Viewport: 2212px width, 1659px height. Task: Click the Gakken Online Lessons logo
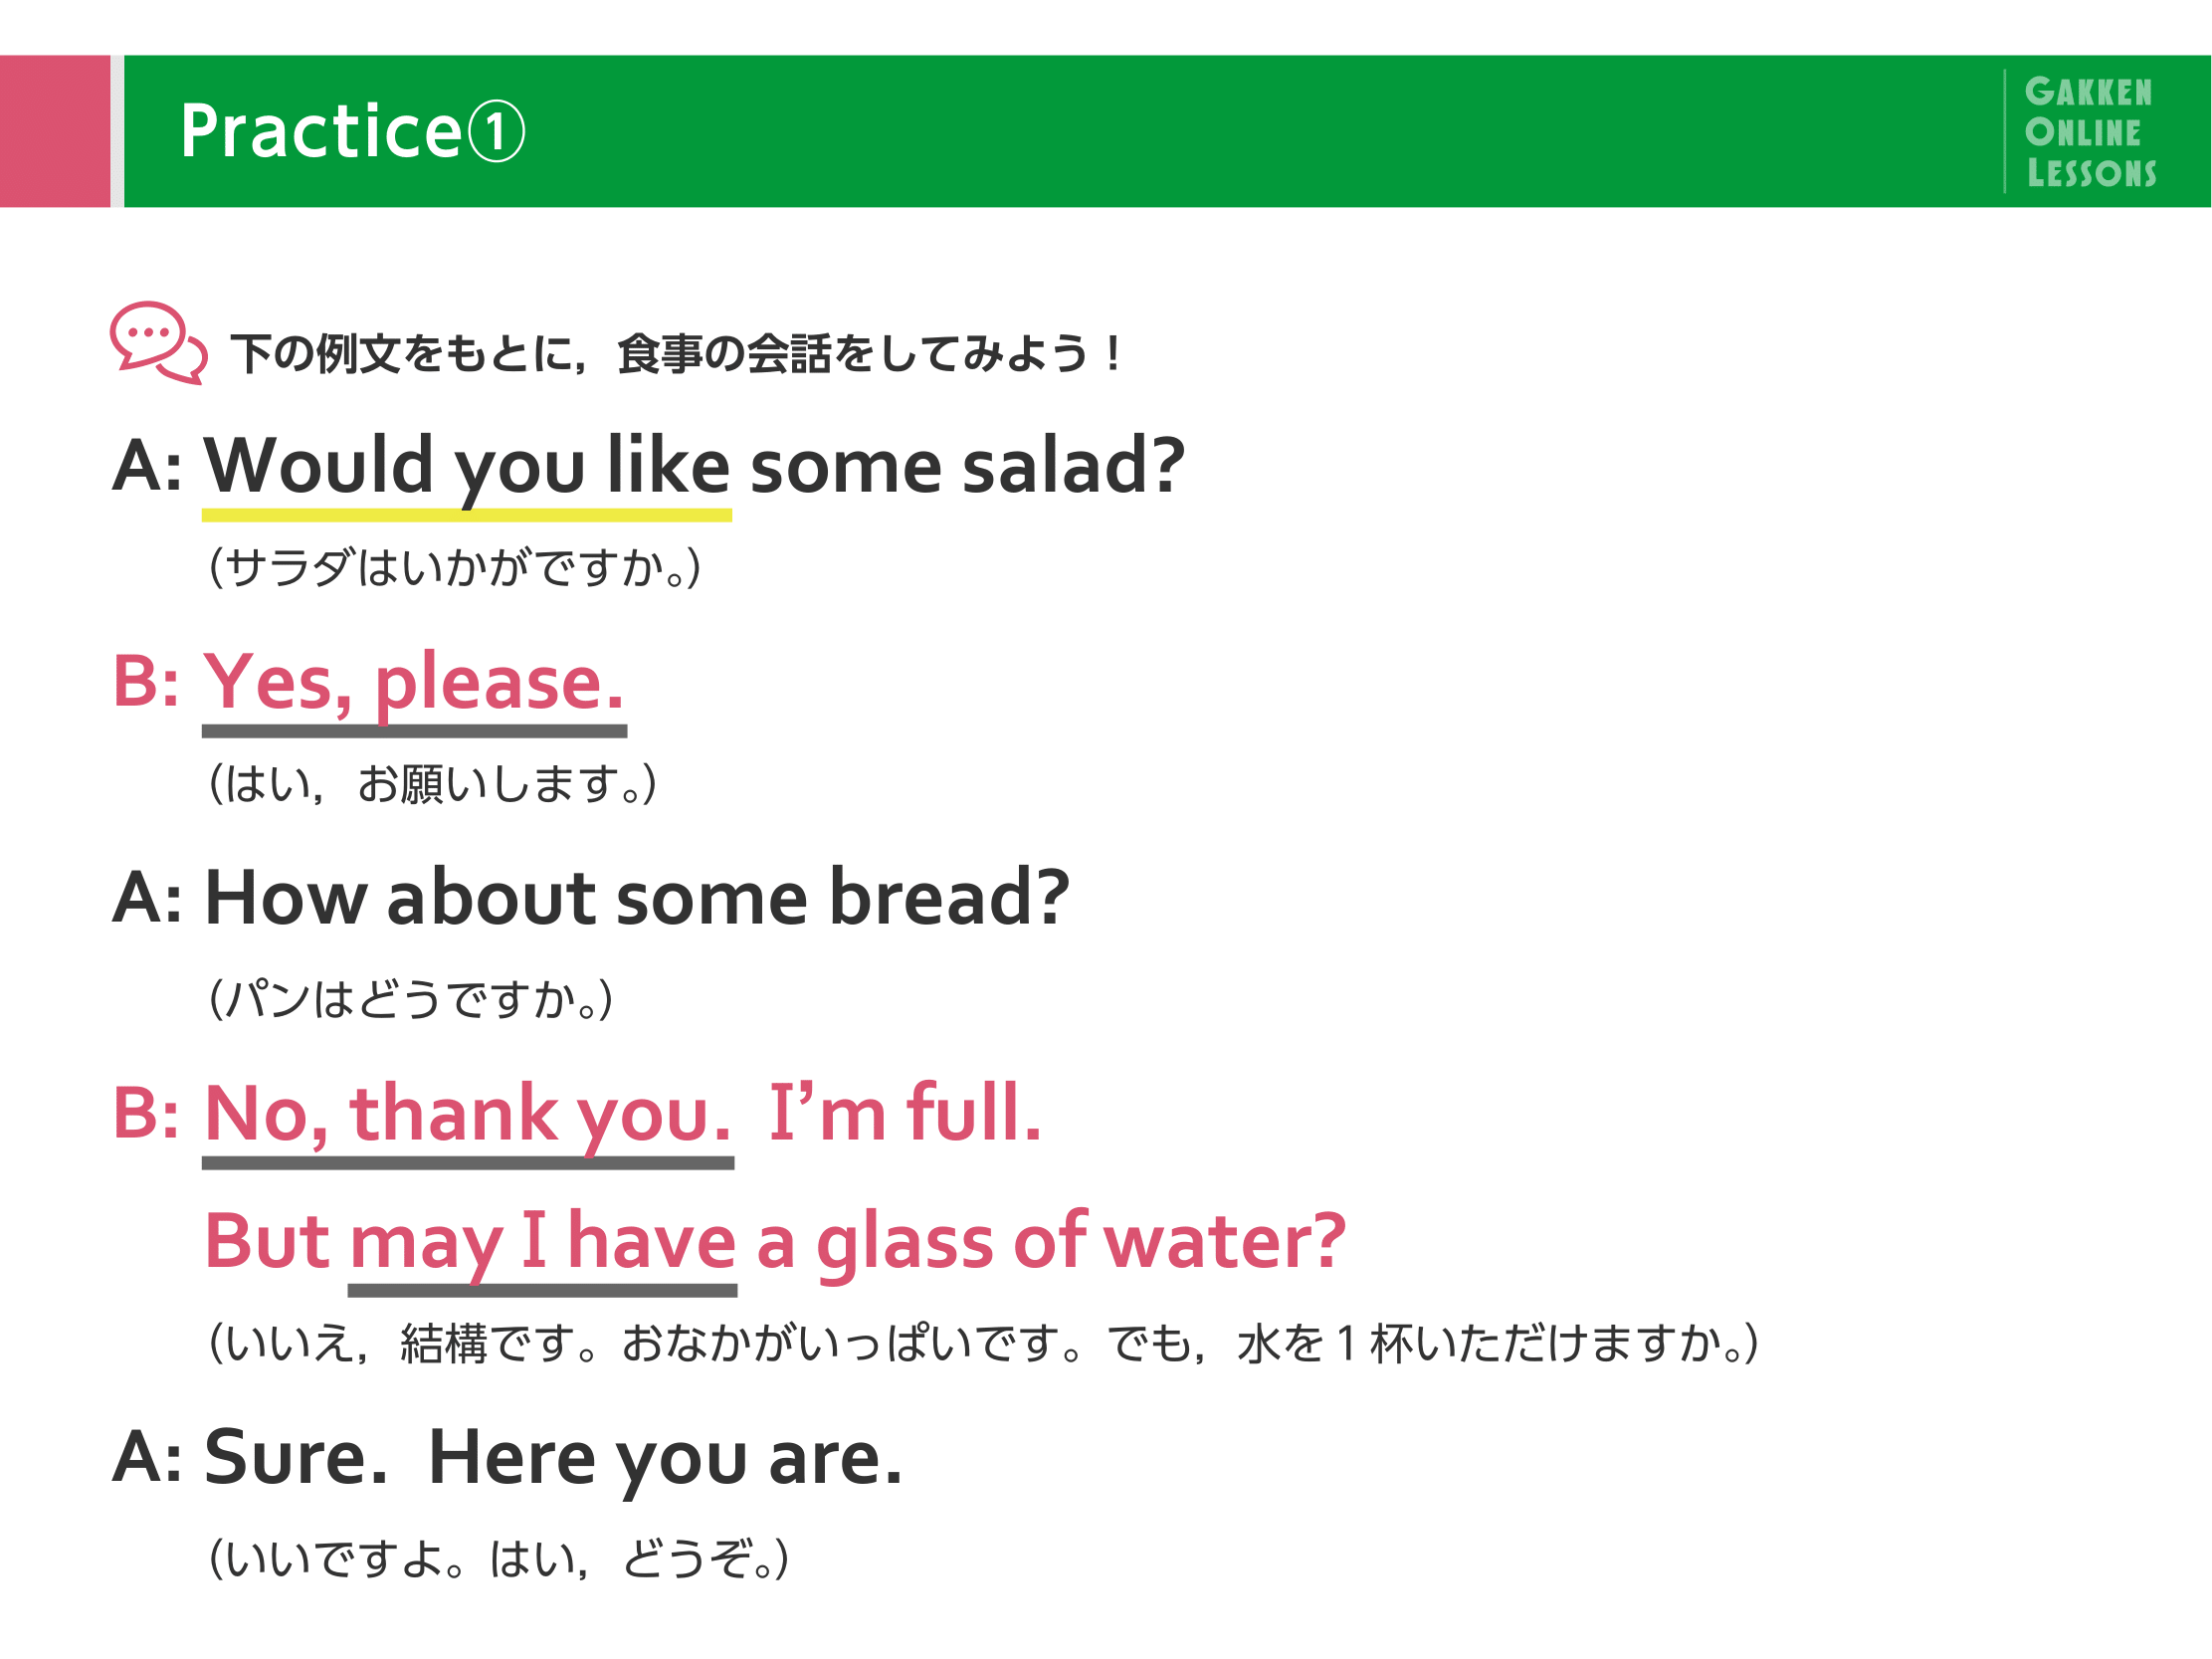point(2089,132)
